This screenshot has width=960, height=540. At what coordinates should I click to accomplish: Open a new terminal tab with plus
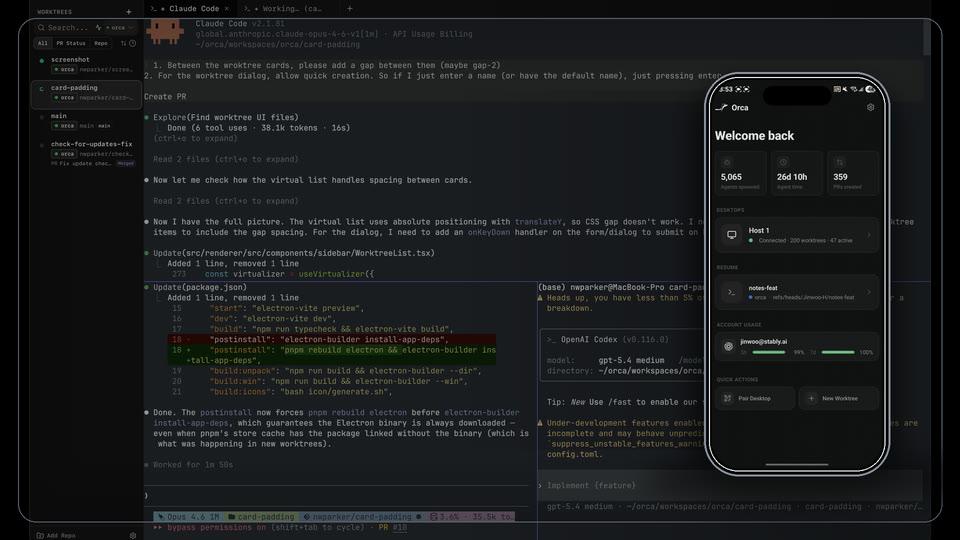(350, 9)
